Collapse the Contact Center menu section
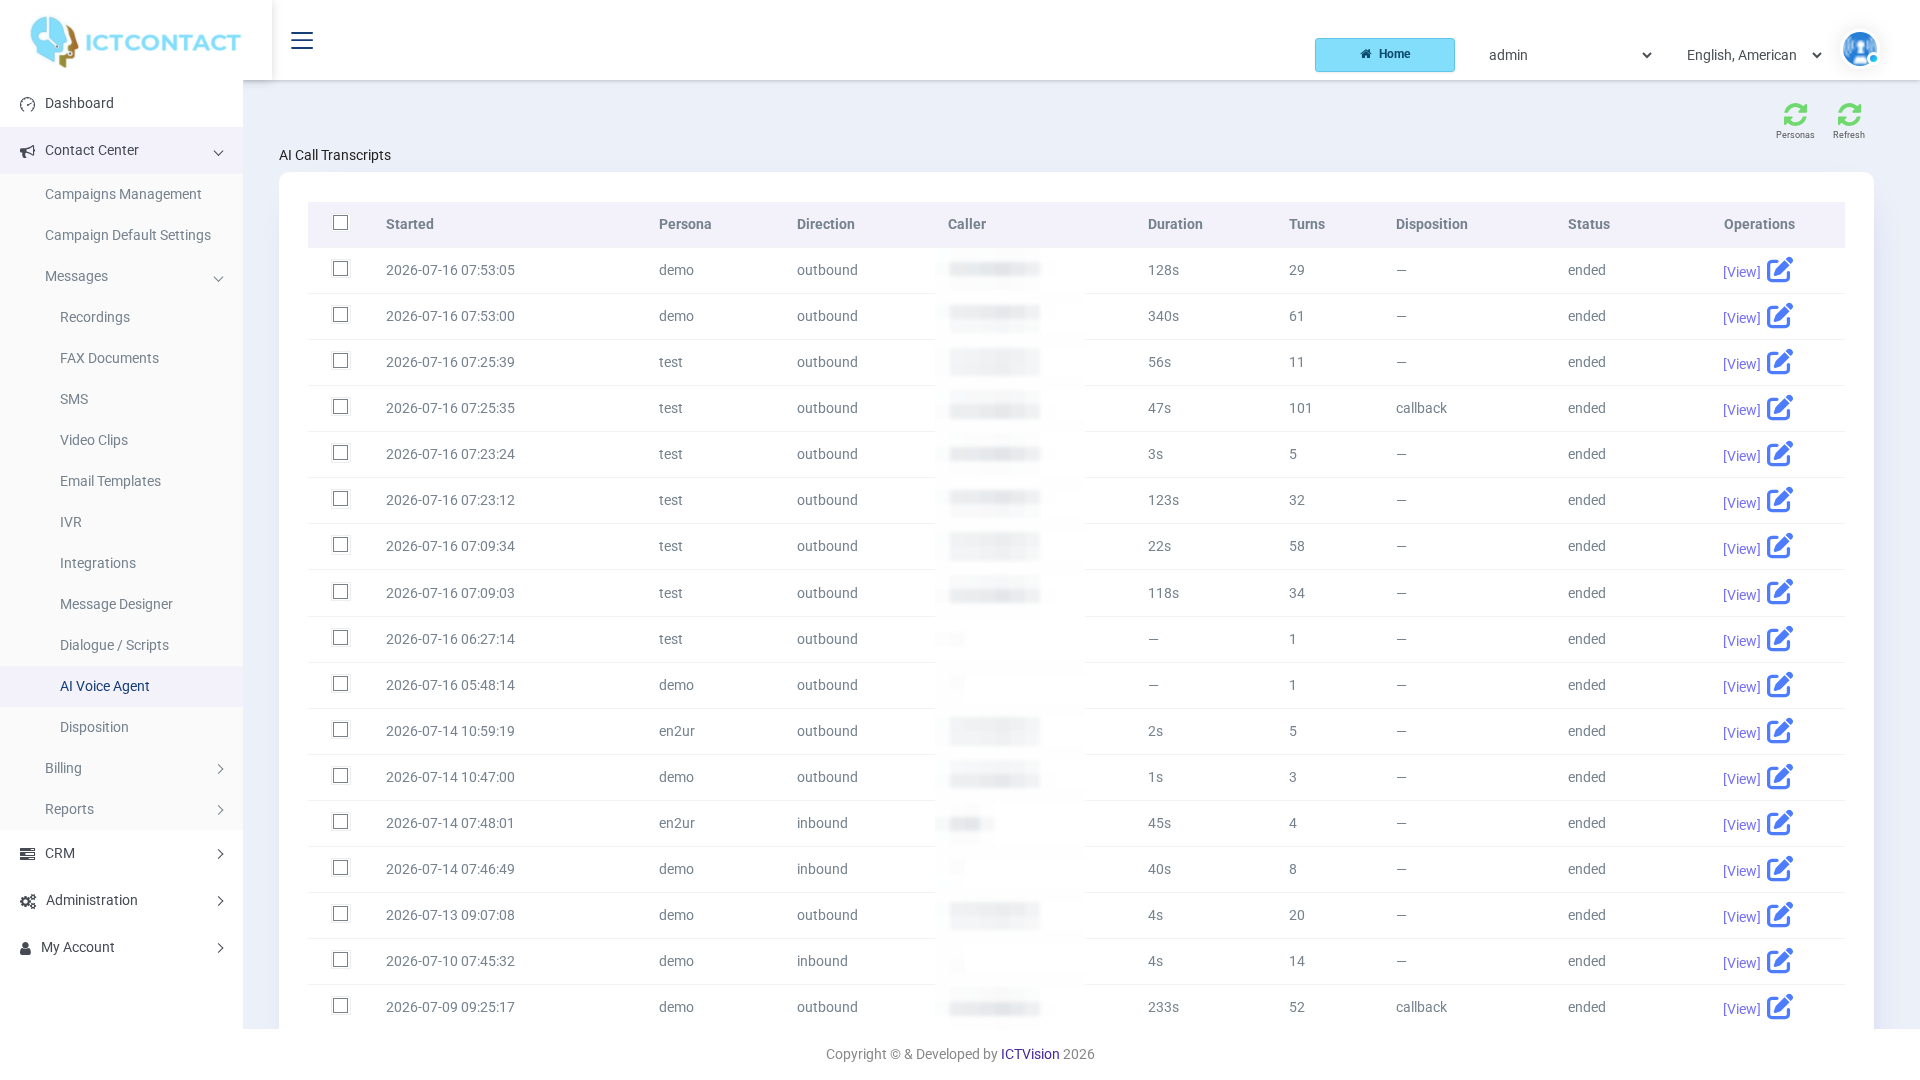The image size is (1920, 1080). (x=121, y=151)
